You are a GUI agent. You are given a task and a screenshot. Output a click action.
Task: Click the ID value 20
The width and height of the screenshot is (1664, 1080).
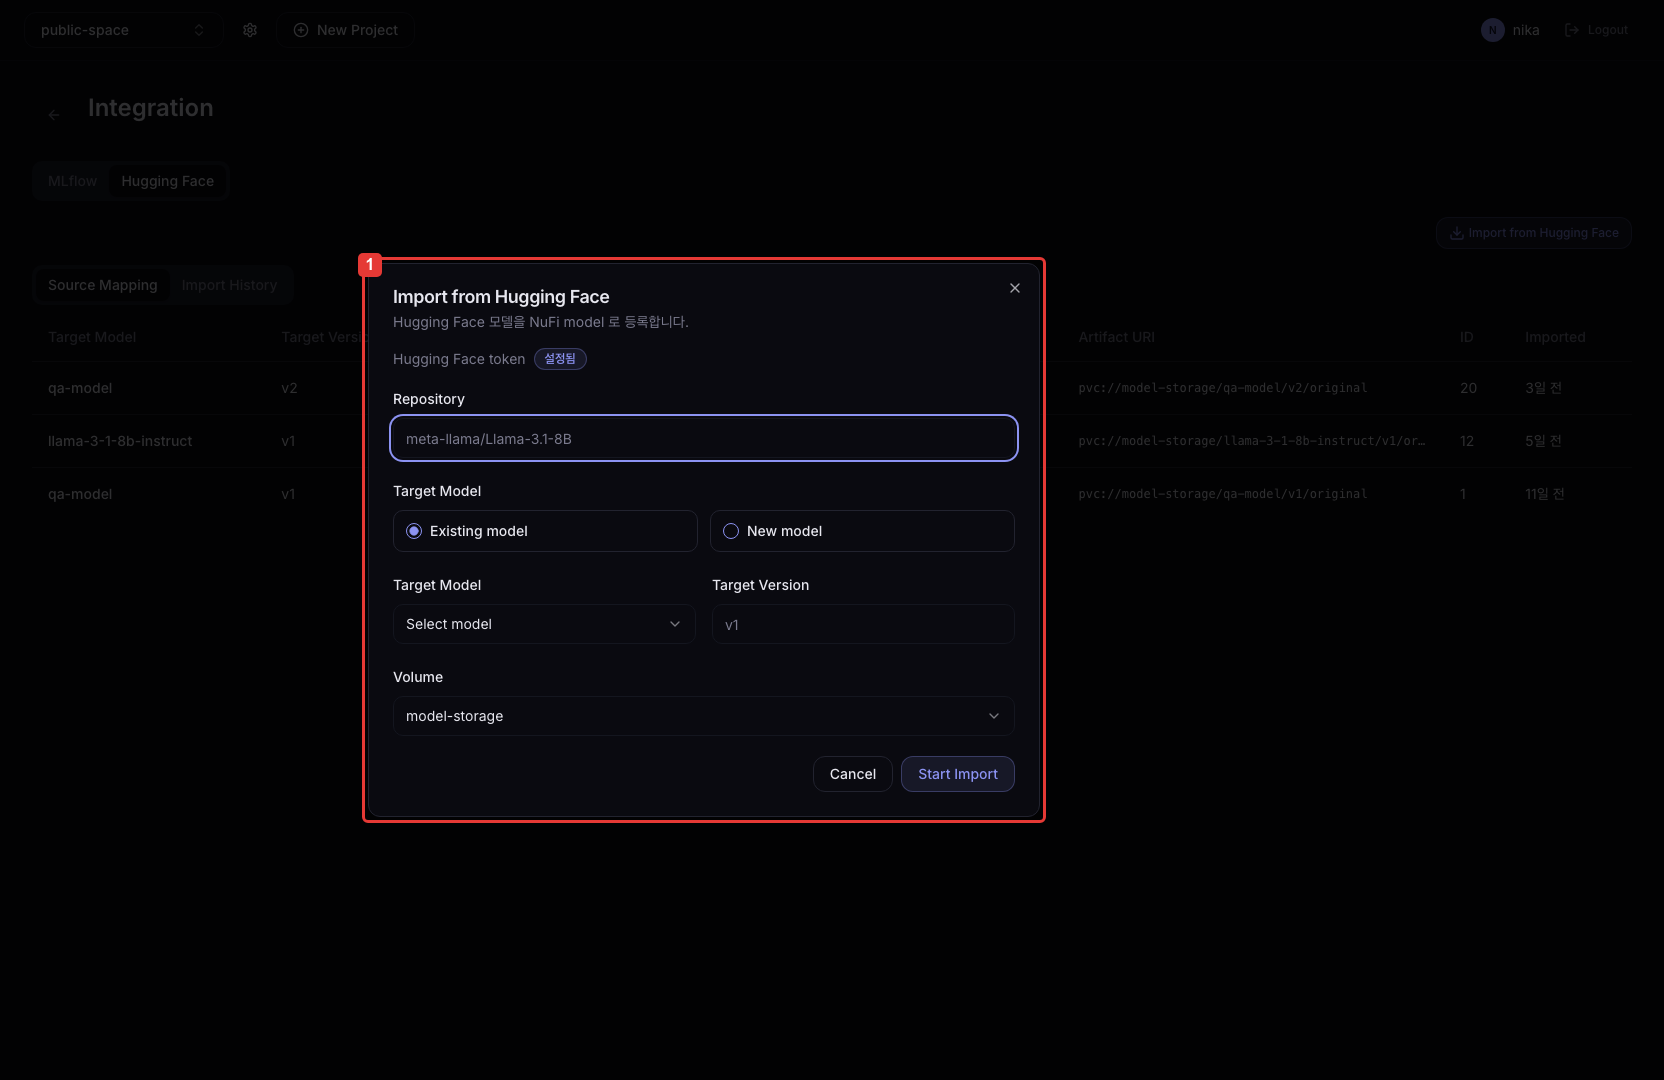pos(1468,388)
